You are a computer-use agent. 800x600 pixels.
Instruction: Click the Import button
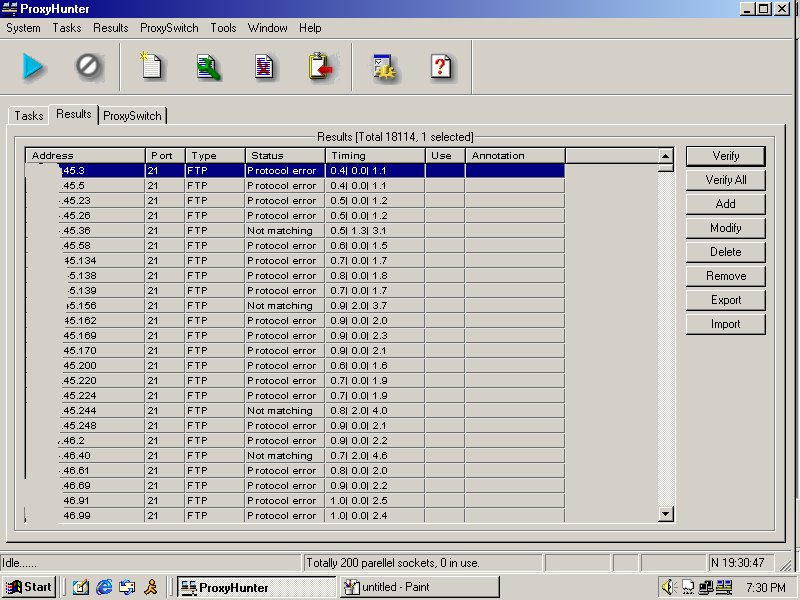click(725, 324)
